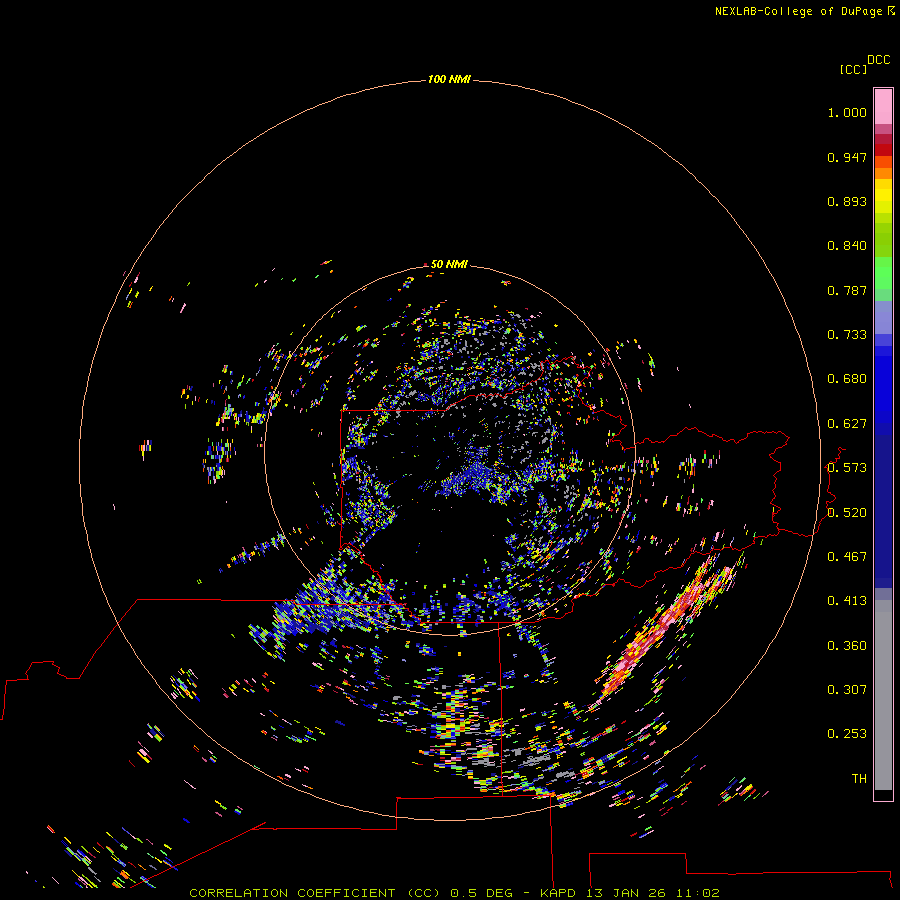Click the 100 NMI range ring label
The image size is (900, 900).
pyautogui.click(x=449, y=79)
